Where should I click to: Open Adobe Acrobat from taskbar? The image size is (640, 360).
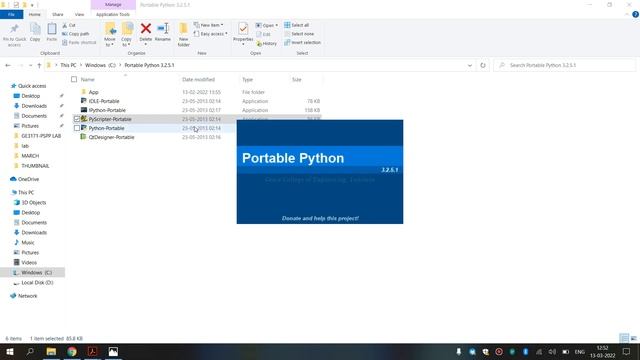coord(93,351)
